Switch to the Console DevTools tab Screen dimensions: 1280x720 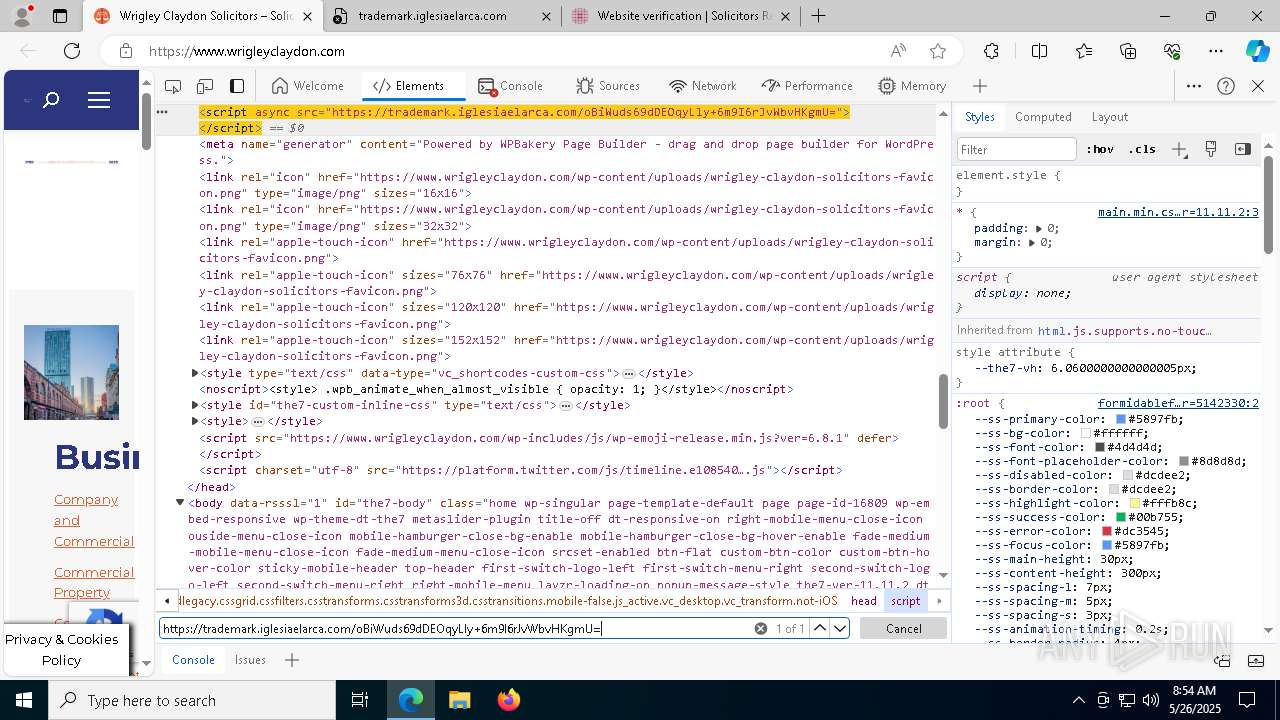[x=510, y=86]
